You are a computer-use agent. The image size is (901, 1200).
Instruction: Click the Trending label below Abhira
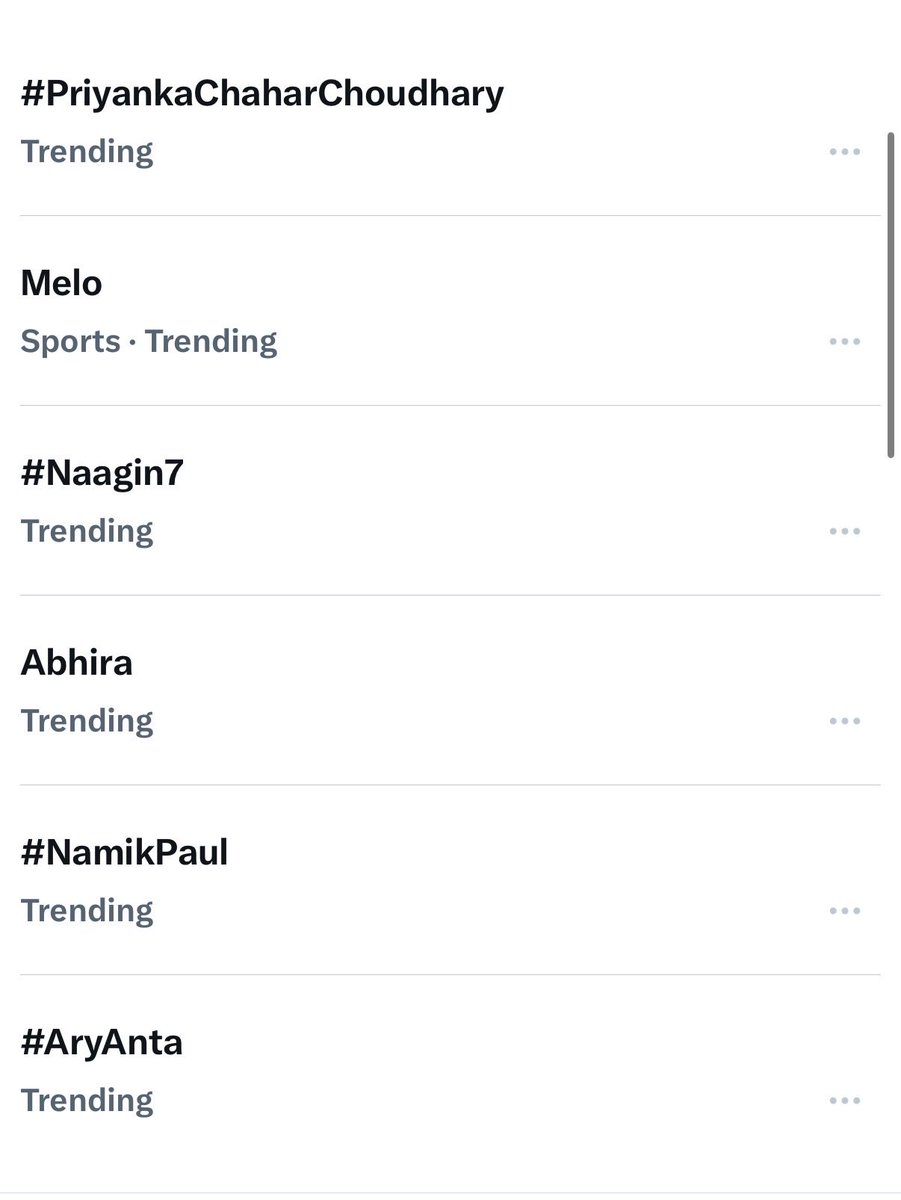(87, 722)
